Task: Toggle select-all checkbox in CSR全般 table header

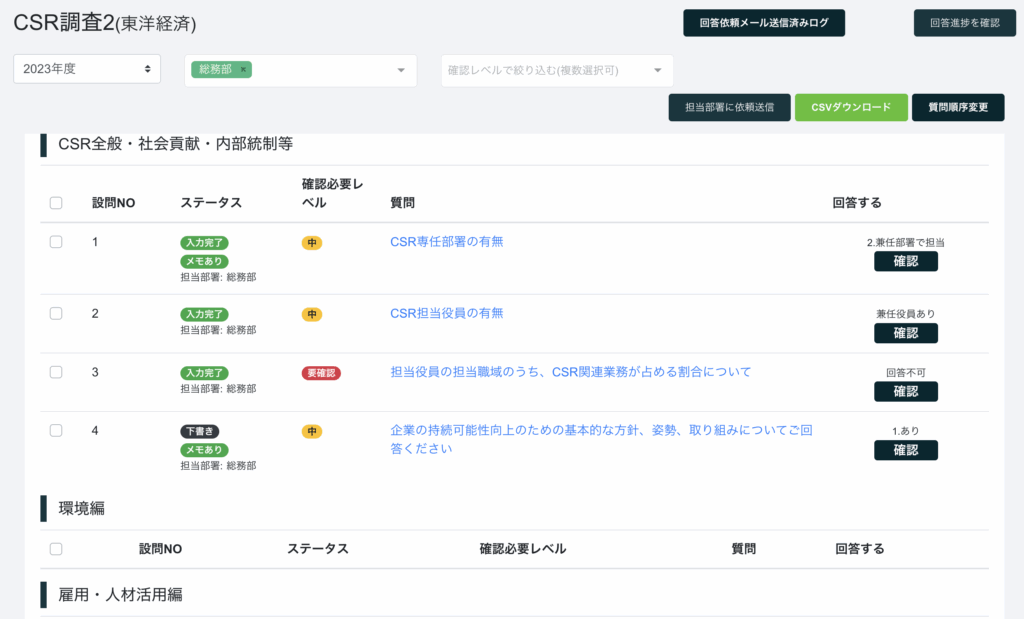Action: tap(56, 203)
